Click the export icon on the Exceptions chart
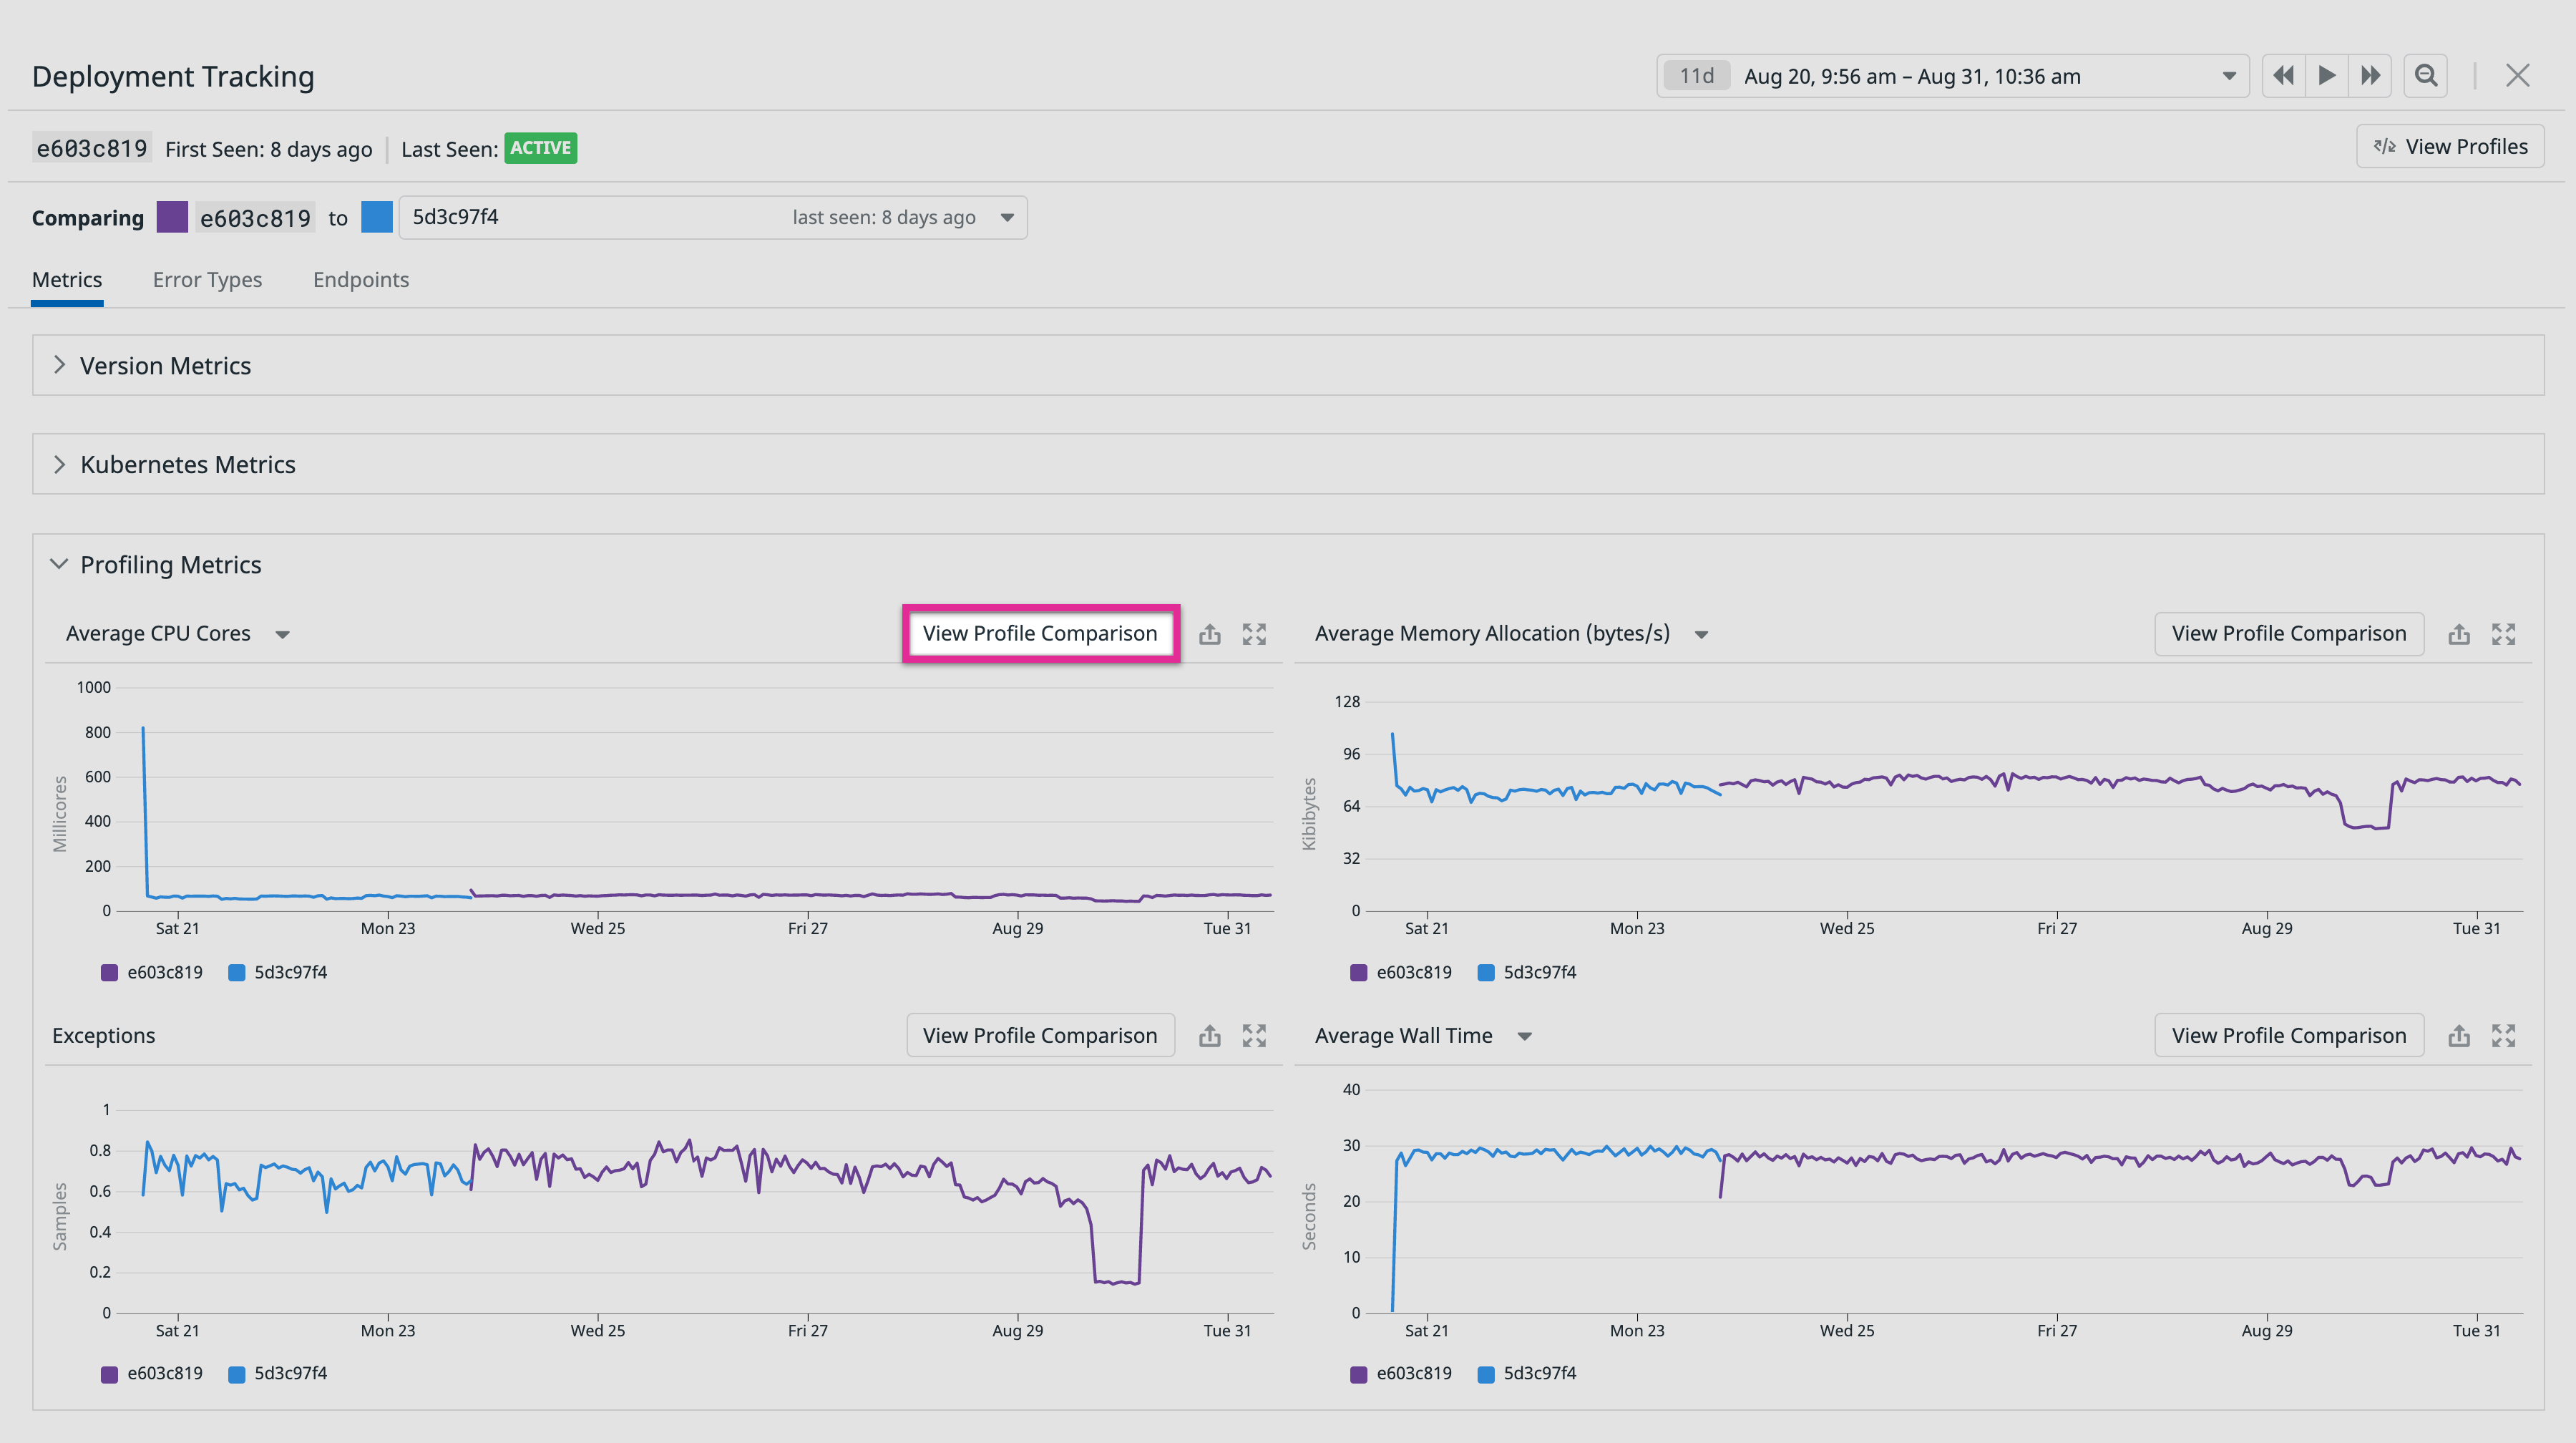 pos(1210,1036)
